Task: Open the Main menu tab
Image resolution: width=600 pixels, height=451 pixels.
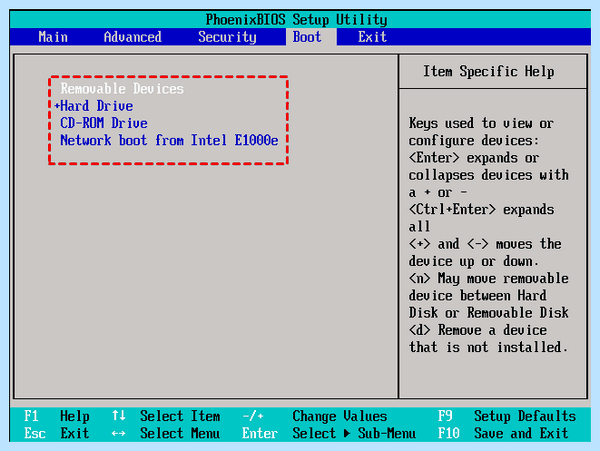Action: click(x=53, y=37)
